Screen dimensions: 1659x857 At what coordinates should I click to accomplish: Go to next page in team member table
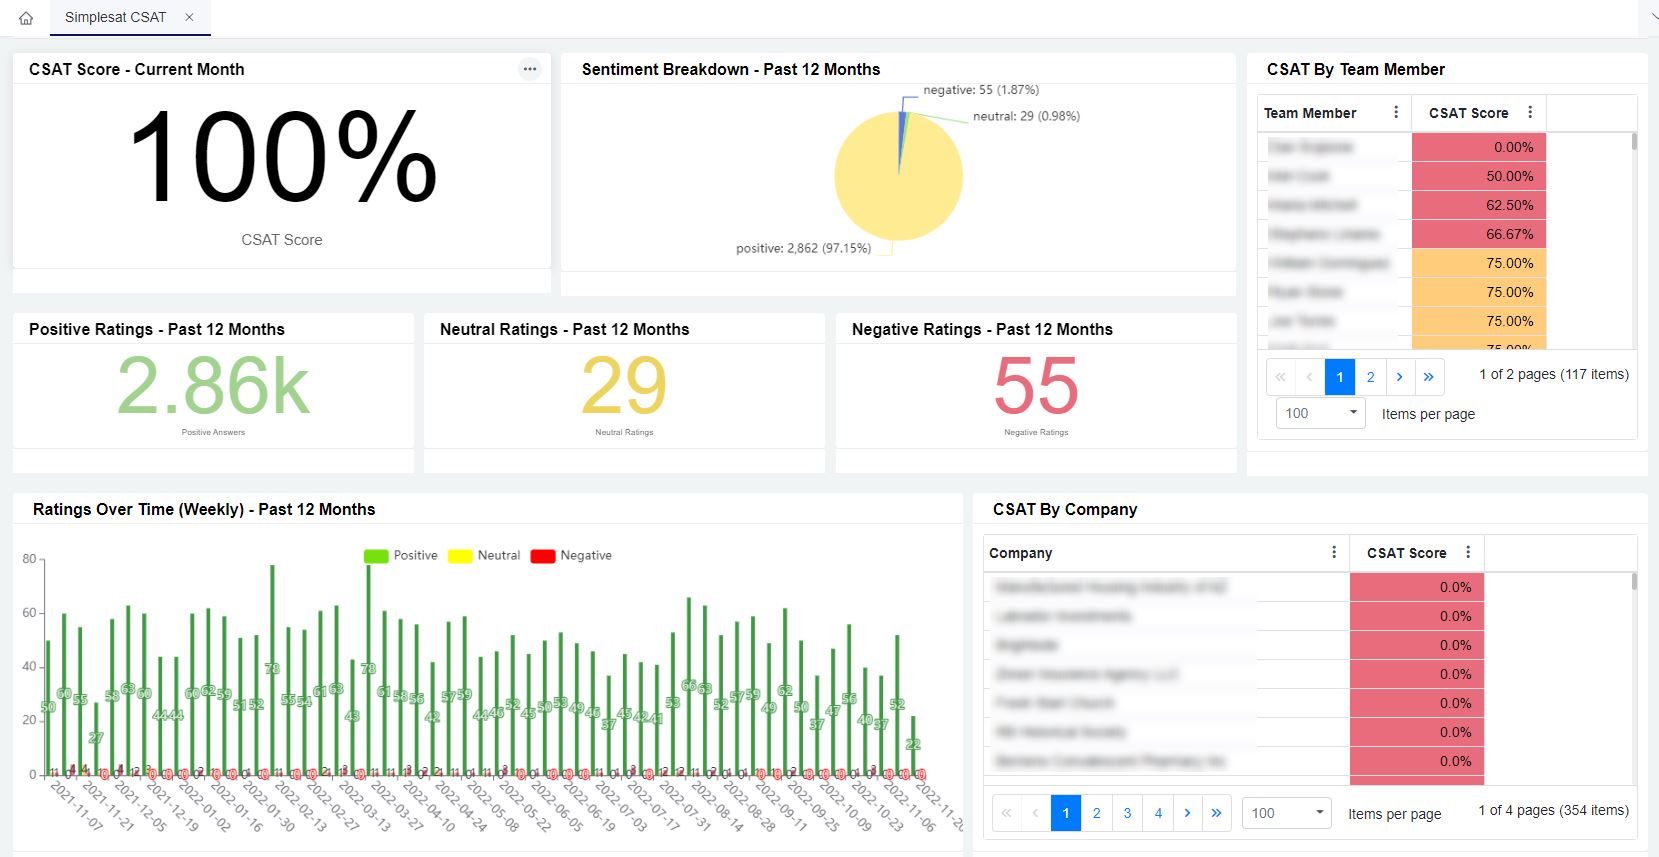pos(1399,377)
